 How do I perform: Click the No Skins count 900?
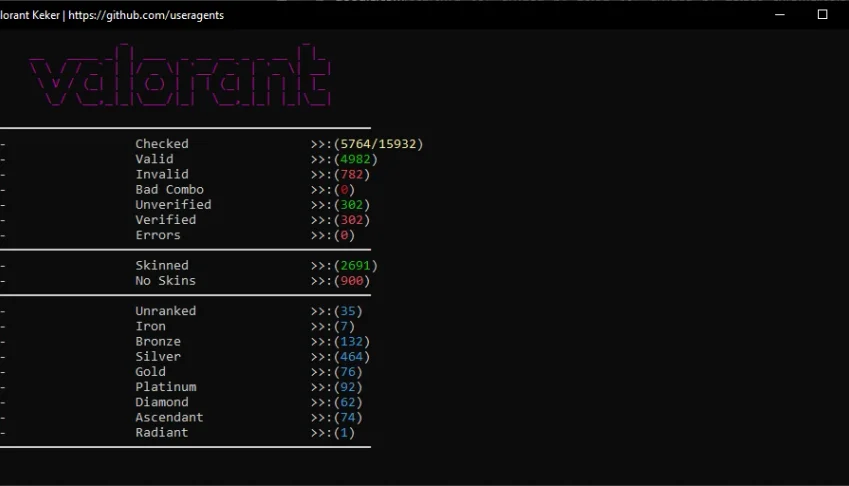351,280
